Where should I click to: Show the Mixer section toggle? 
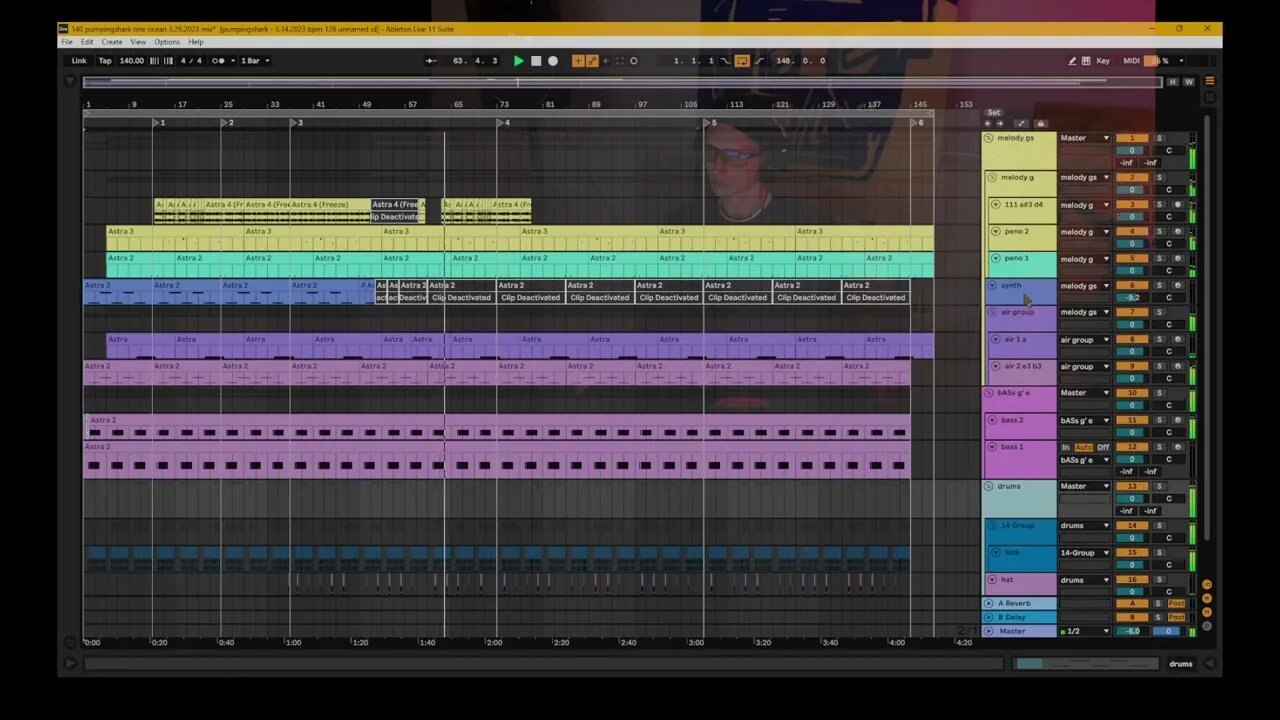[1207, 610]
